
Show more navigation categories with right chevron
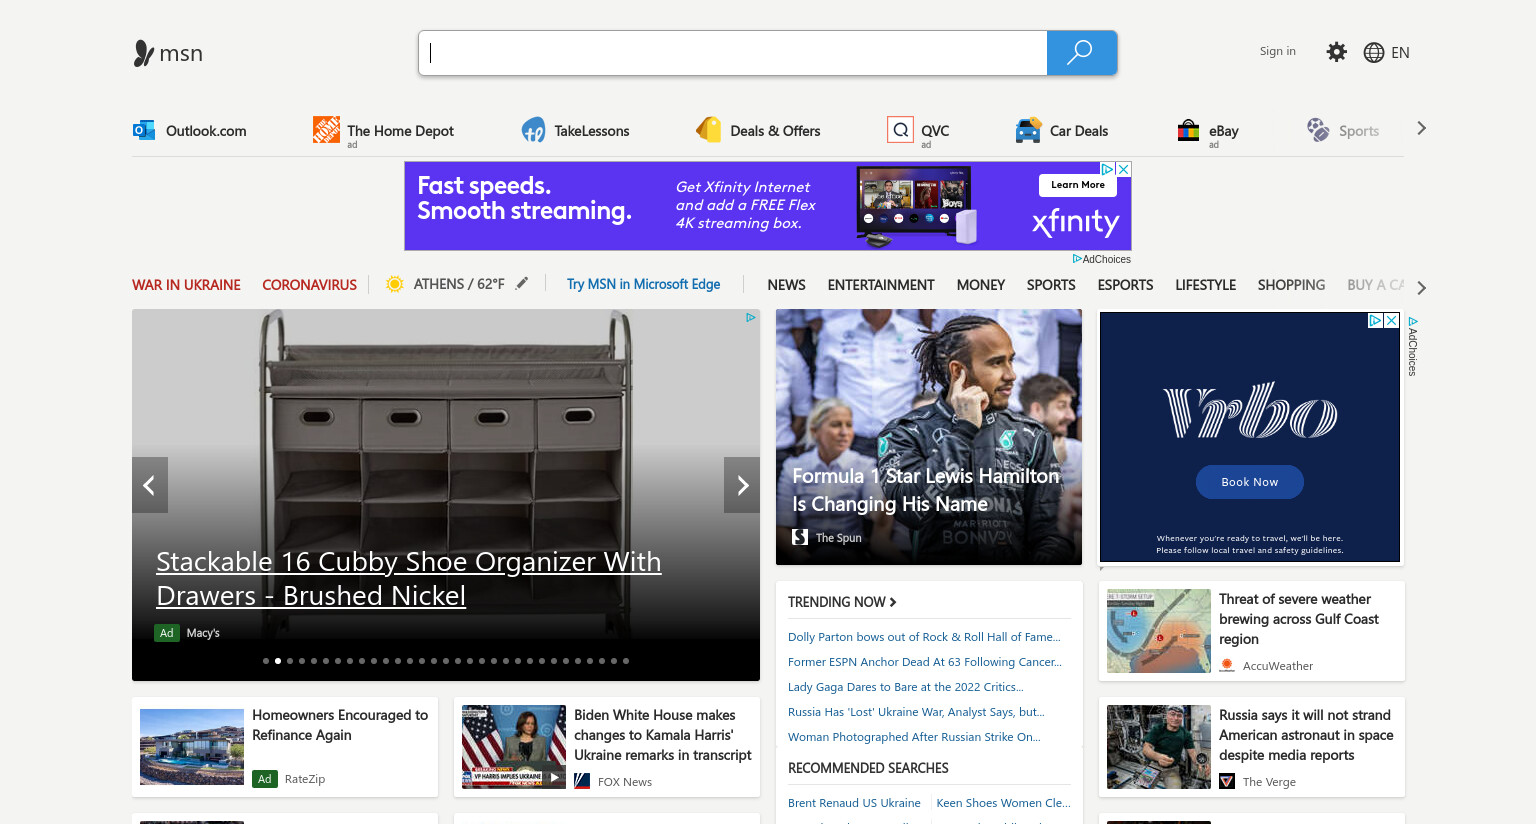coord(1421,288)
